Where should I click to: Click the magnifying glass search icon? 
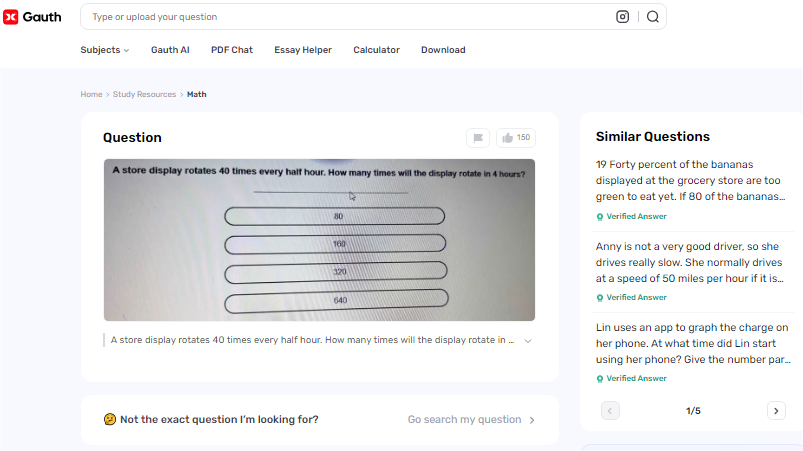652,17
